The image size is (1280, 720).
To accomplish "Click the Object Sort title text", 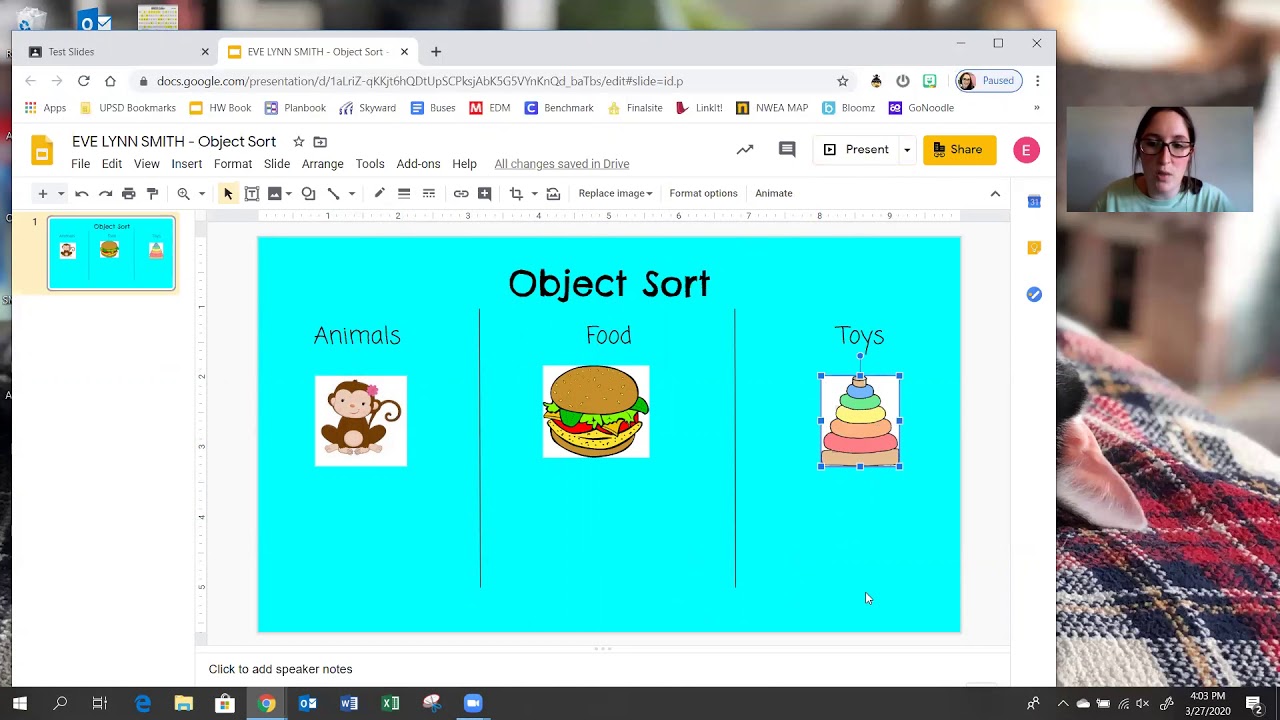I will (x=608, y=283).
